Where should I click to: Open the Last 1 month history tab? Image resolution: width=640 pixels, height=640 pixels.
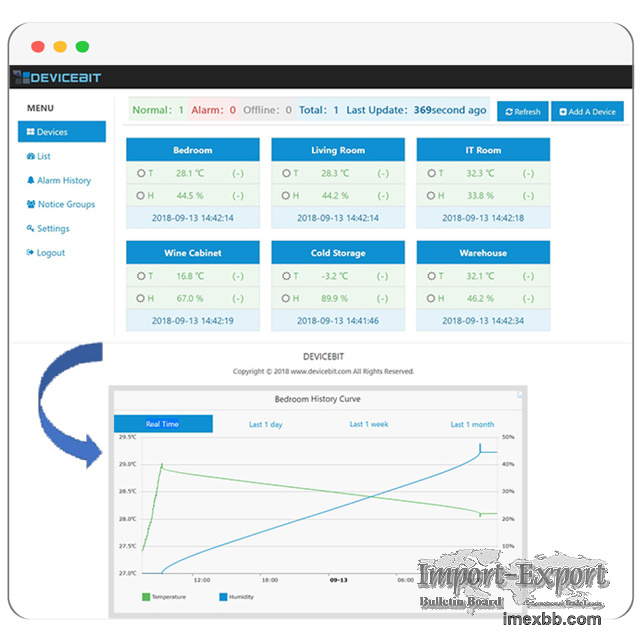tap(472, 425)
